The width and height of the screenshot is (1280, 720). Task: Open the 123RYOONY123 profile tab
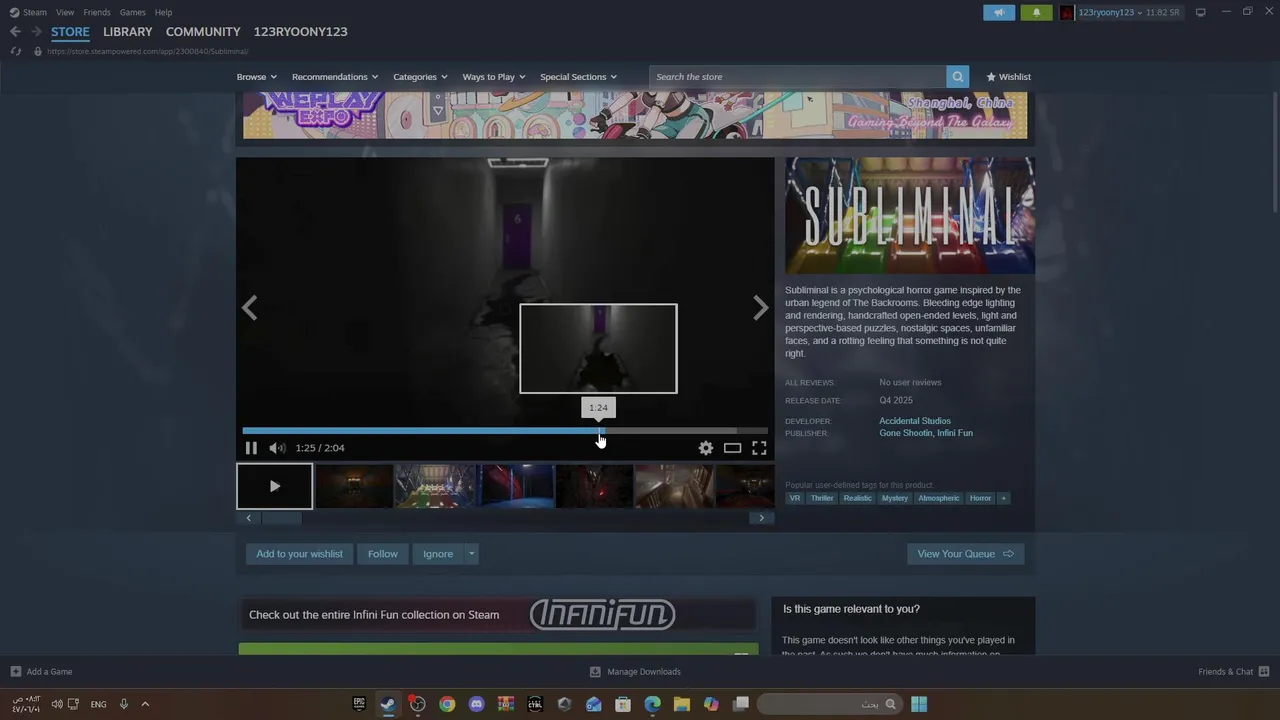300,32
